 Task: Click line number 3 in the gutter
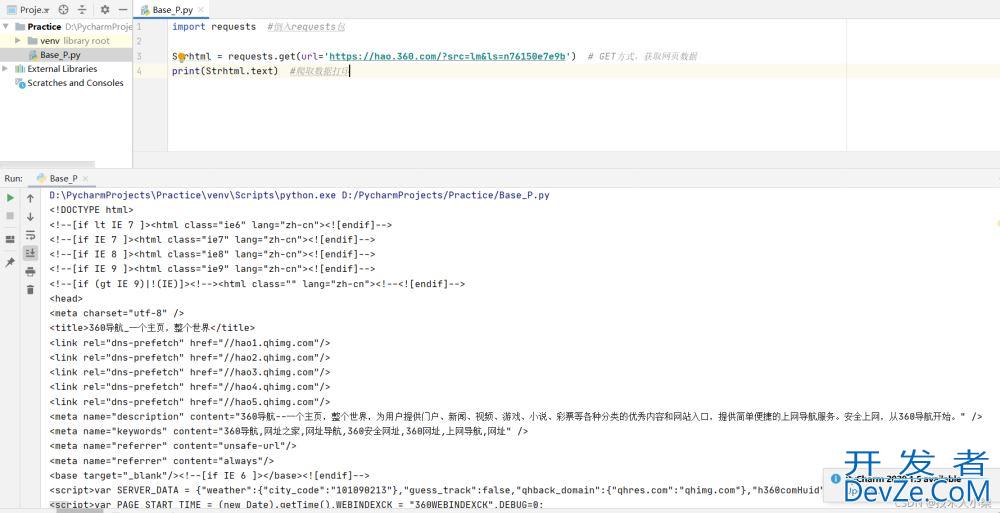click(139, 56)
